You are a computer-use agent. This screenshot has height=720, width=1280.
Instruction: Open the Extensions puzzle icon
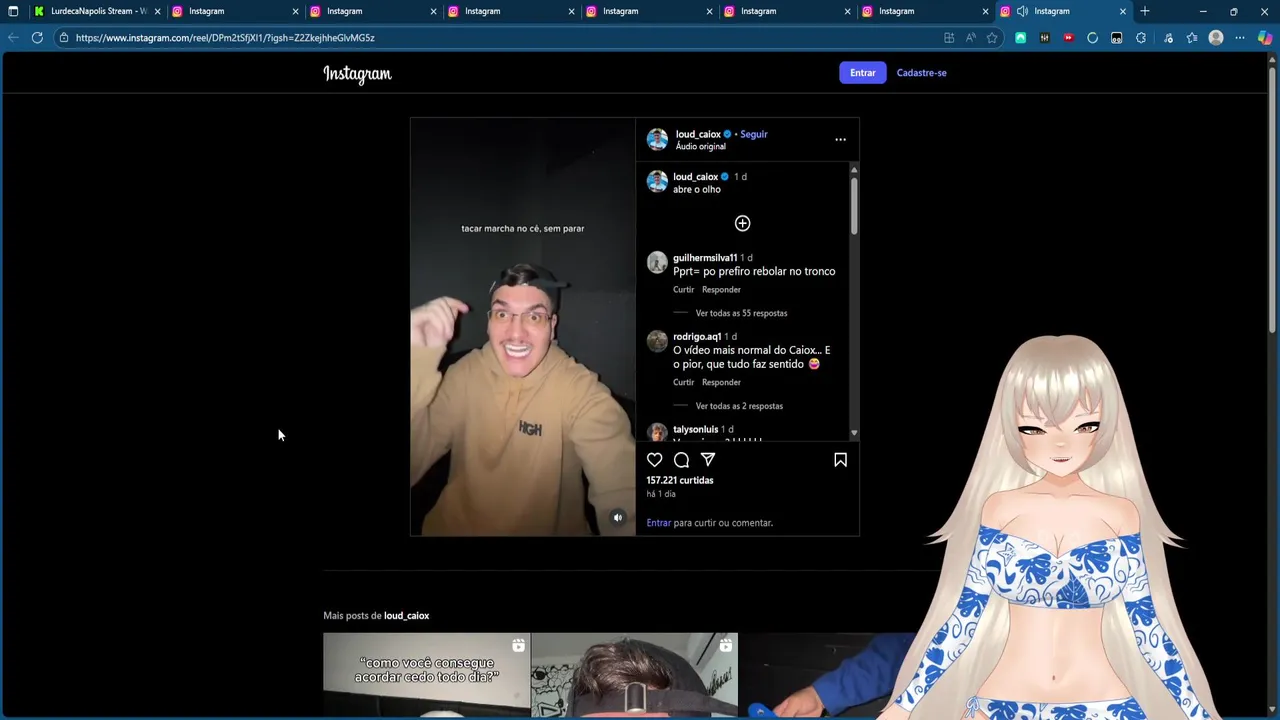1141,38
